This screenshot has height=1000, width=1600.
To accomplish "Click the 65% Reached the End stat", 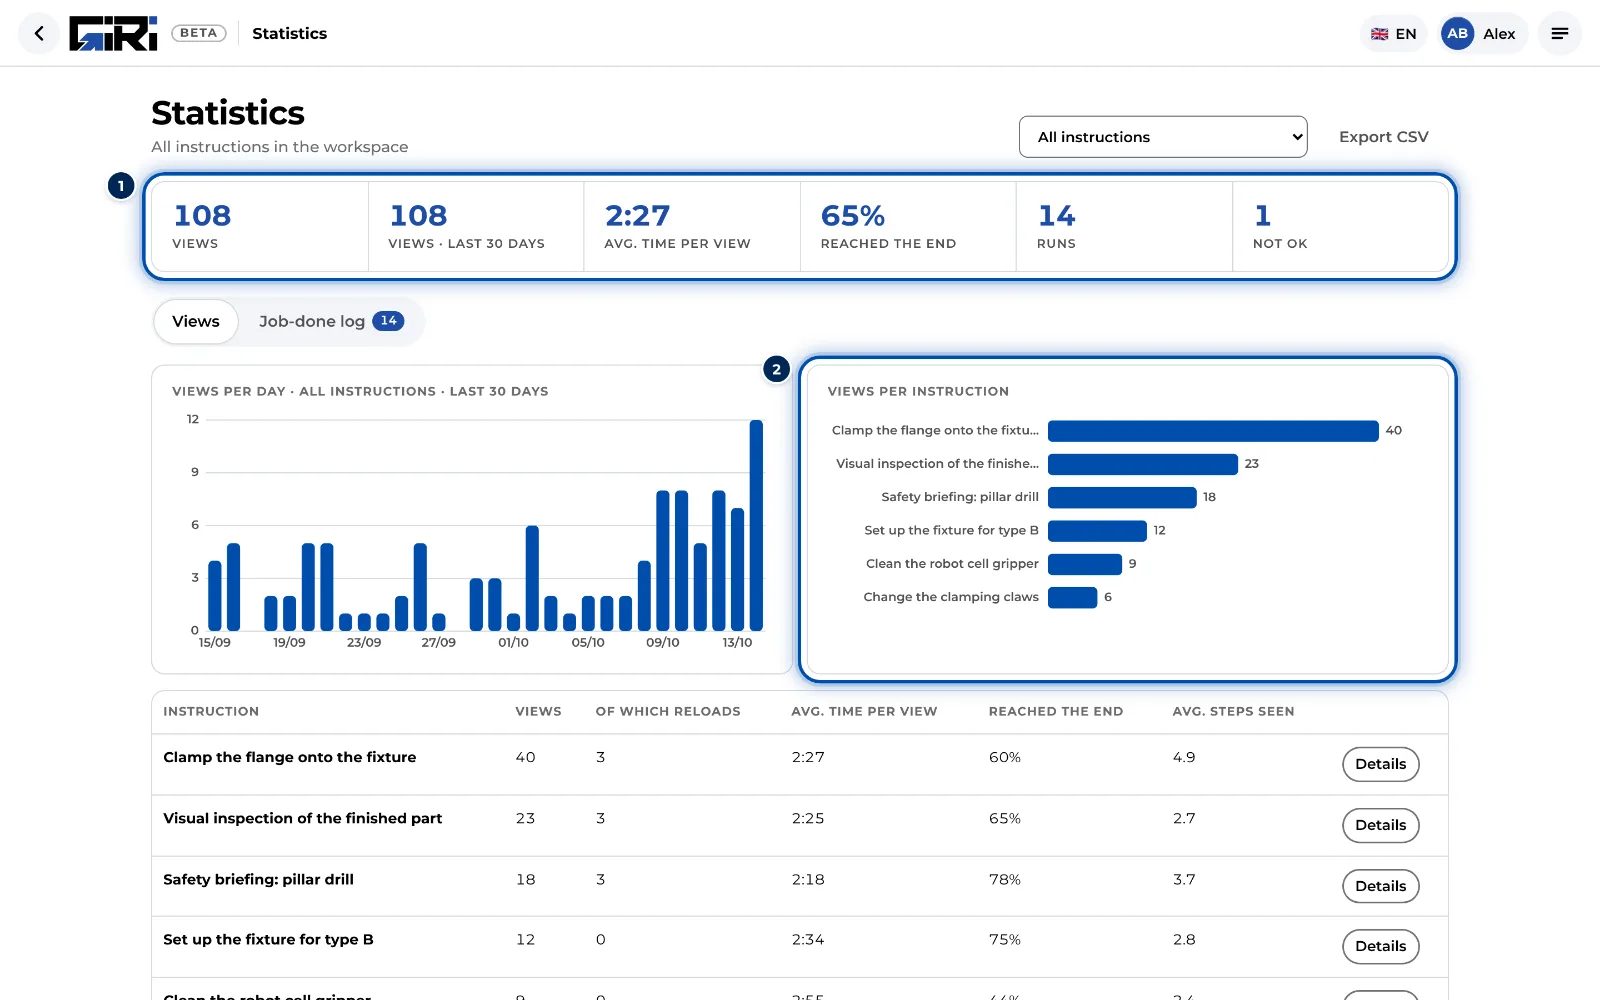I will tap(908, 226).
